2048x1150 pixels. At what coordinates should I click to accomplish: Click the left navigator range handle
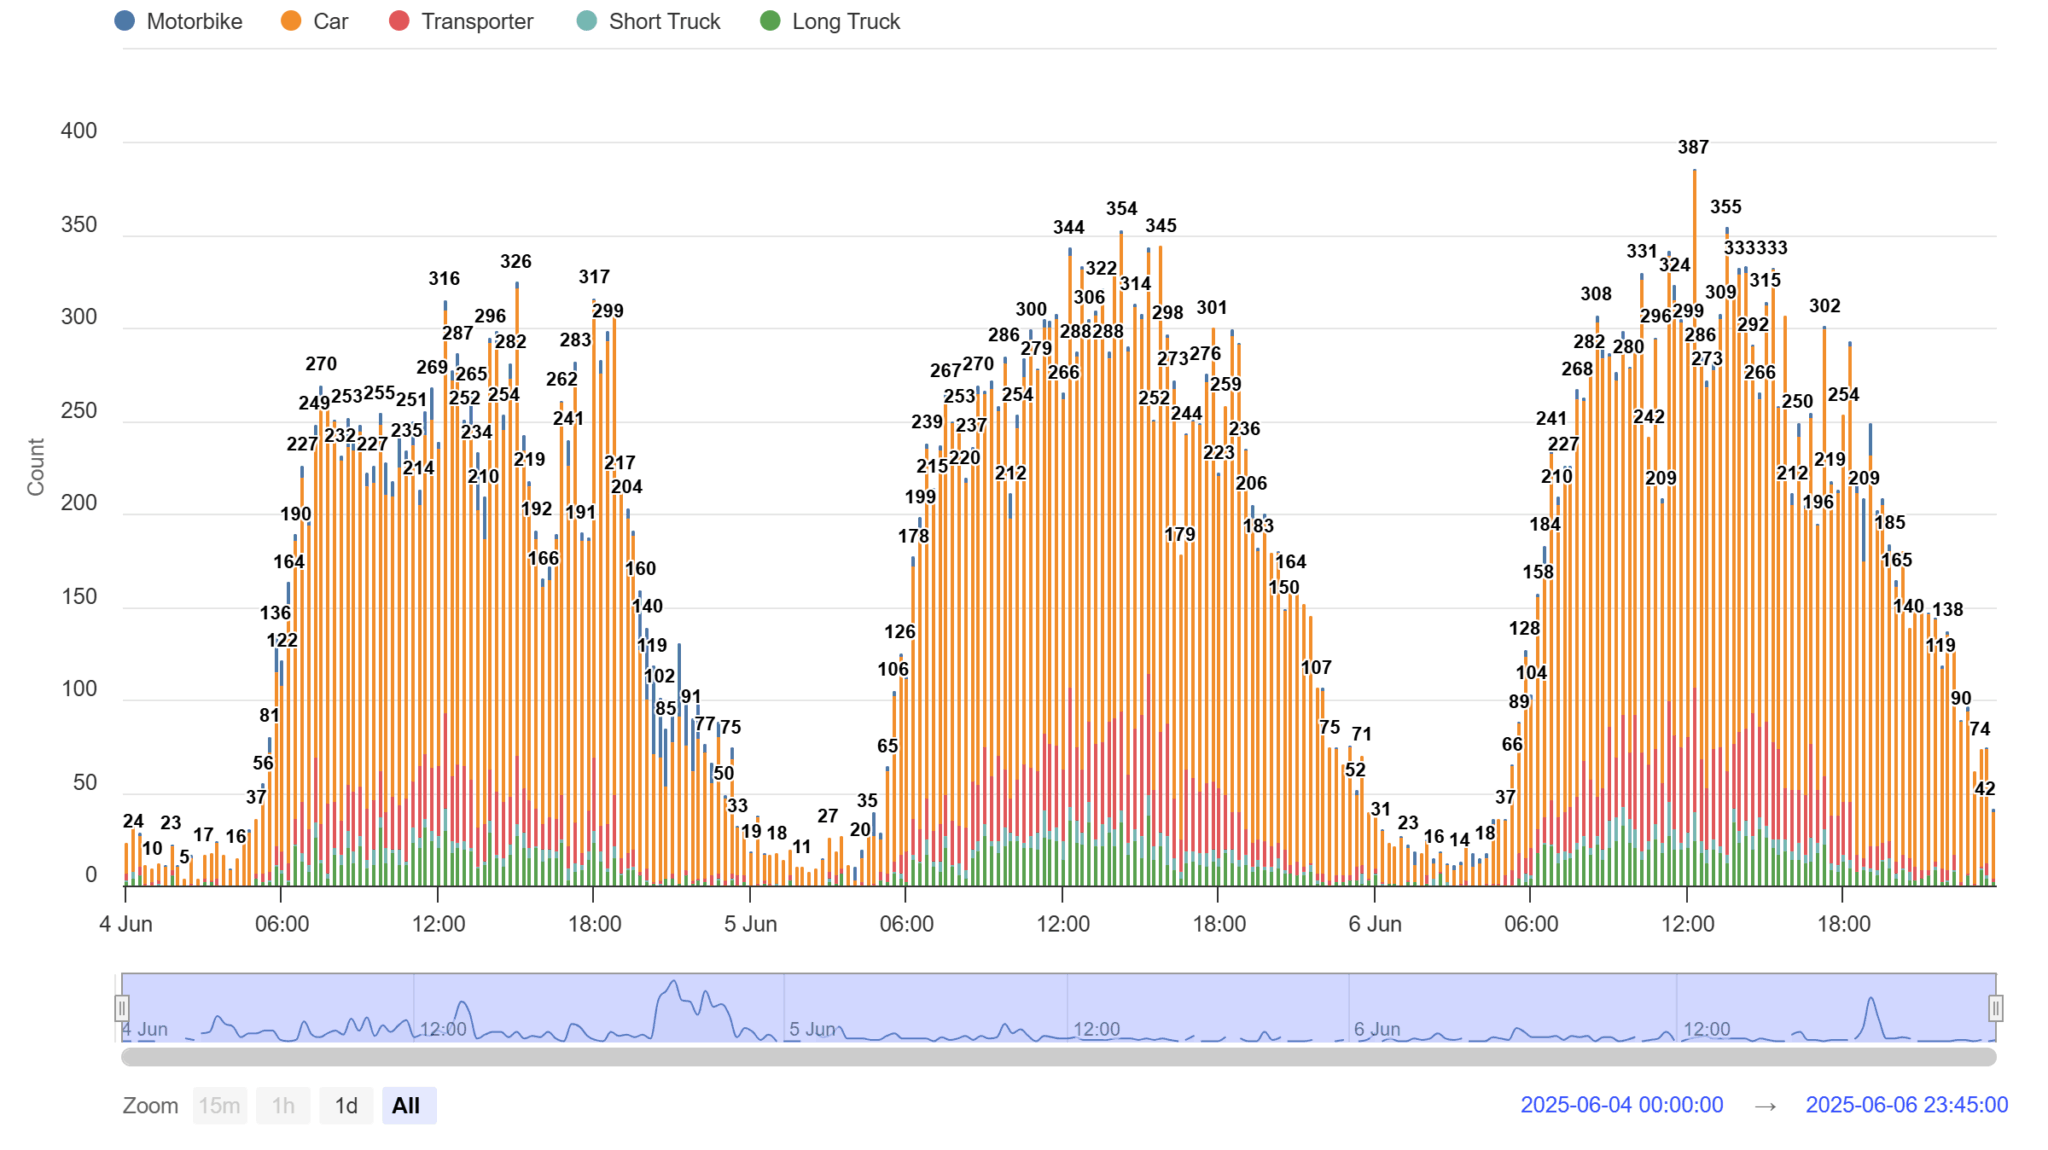pos(122,1008)
